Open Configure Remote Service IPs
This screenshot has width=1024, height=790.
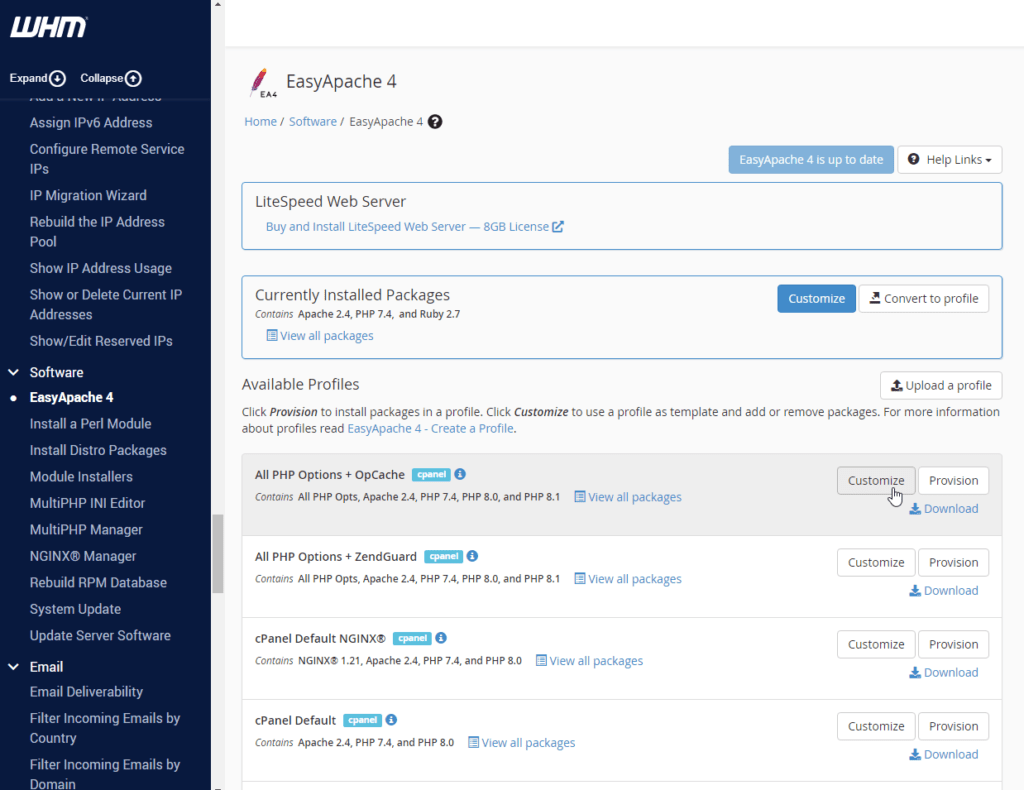coord(107,159)
